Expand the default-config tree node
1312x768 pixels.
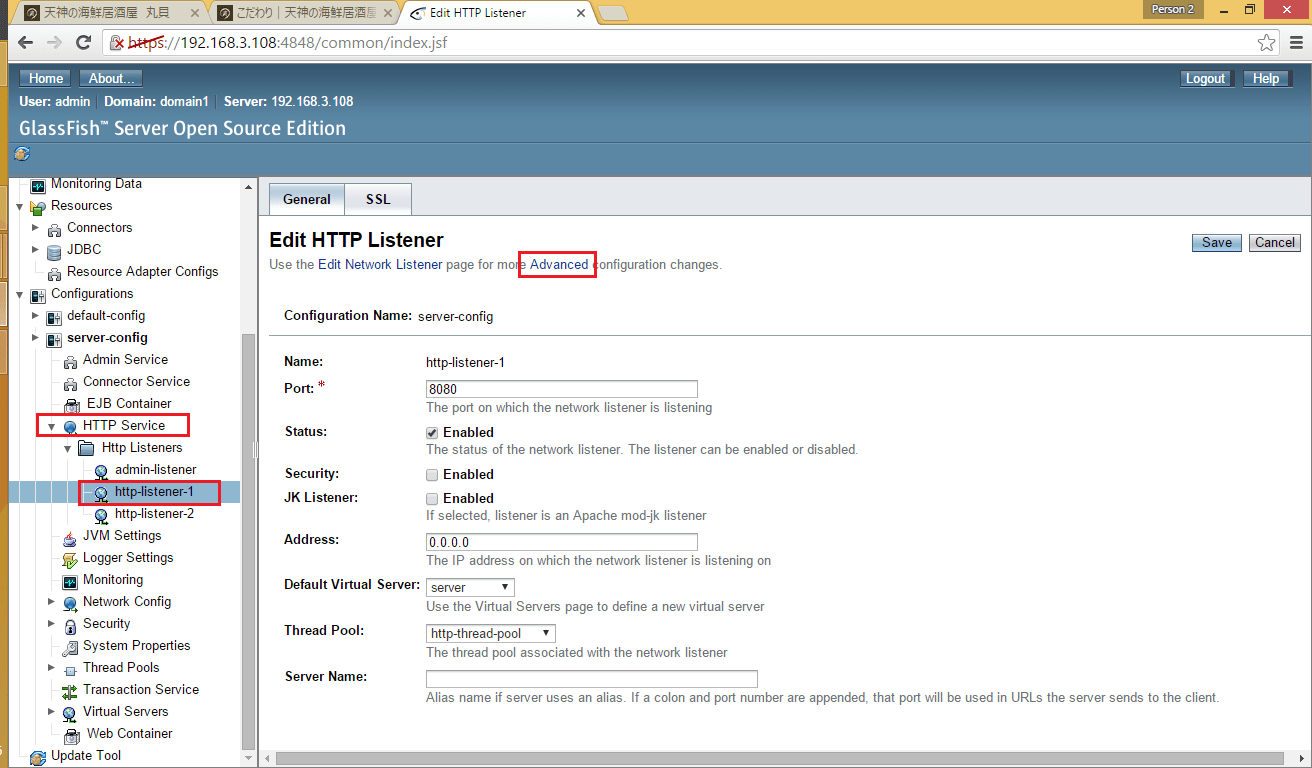point(35,317)
